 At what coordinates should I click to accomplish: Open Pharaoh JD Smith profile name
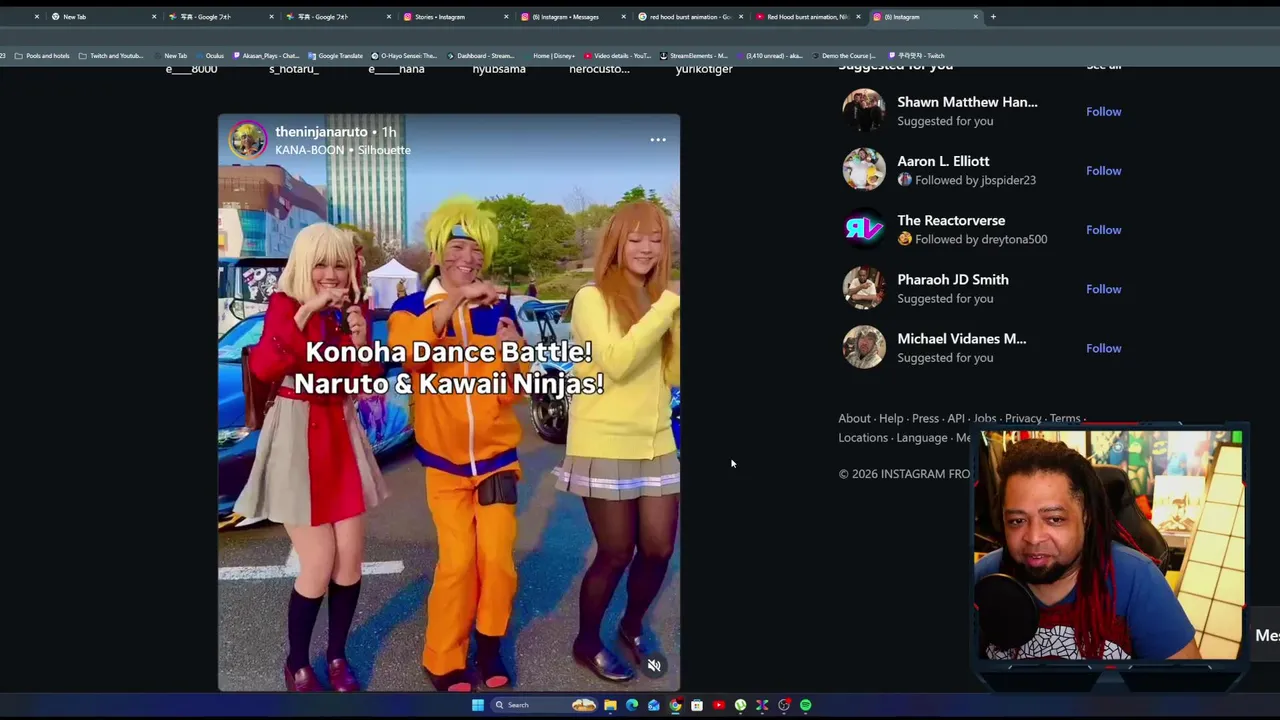(x=953, y=279)
